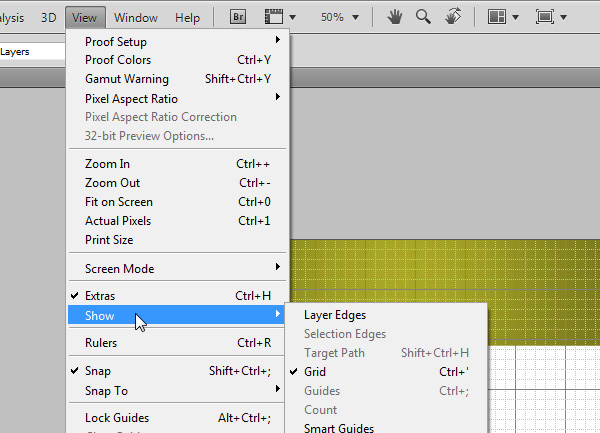Open the Window menu
Image resolution: width=600 pixels, height=433 pixels.
(136, 18)
